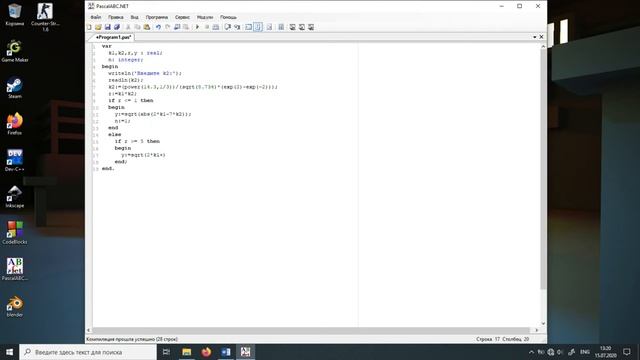Step into debugger toolbar icon
640x360 pixels.
coord(237,27)
